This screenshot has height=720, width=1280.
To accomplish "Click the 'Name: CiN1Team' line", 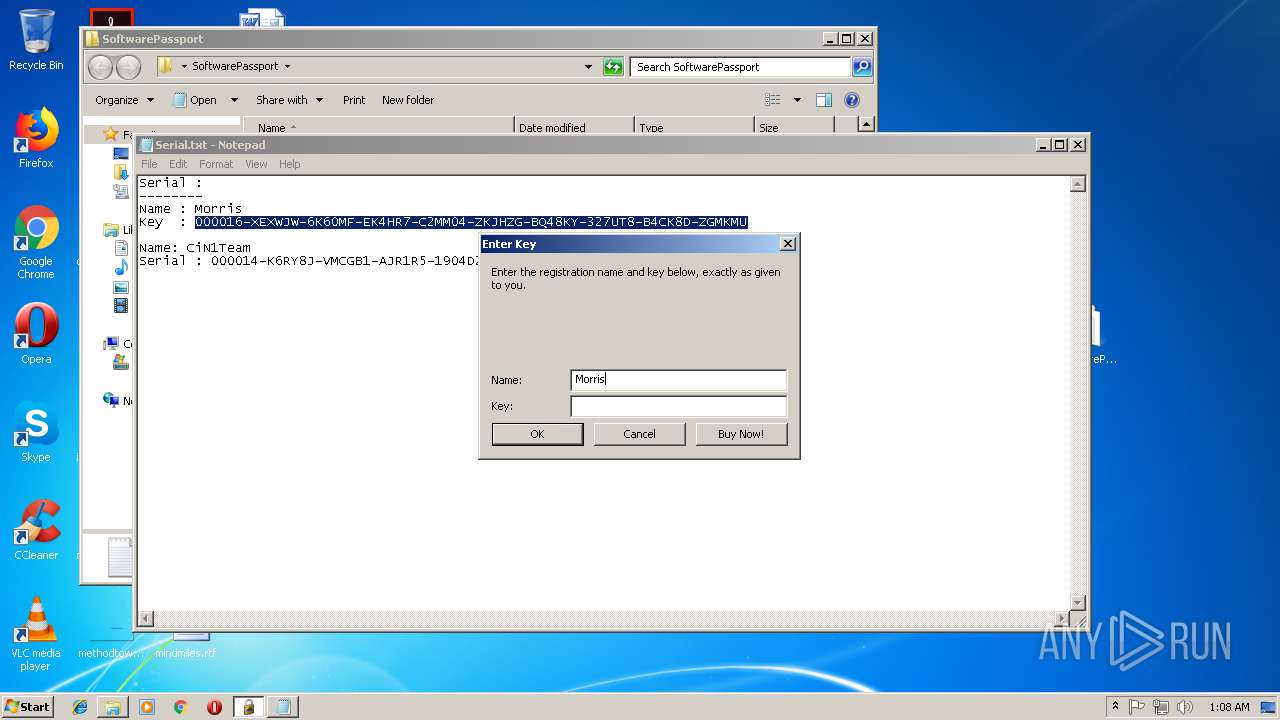I will tap(195, 248).
